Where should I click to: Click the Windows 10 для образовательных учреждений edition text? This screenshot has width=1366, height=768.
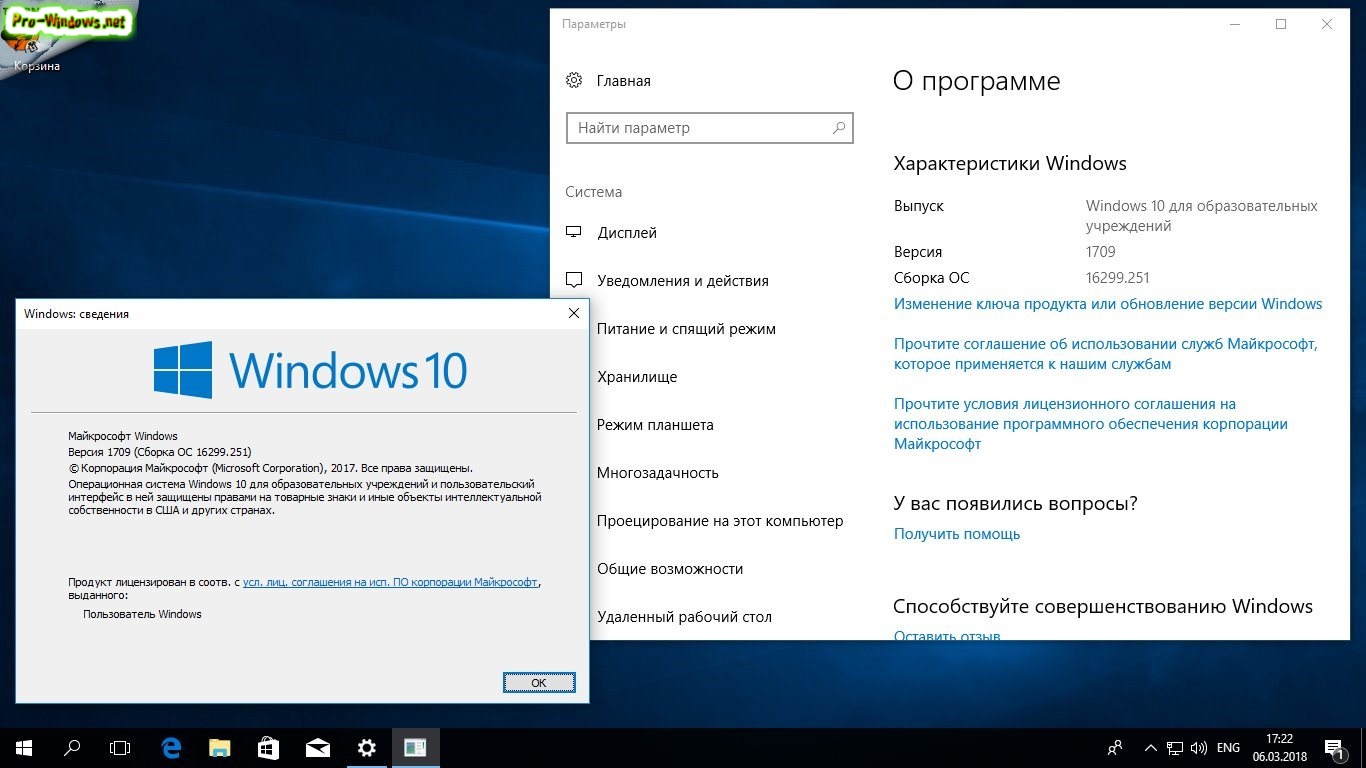pos(1202,216)
